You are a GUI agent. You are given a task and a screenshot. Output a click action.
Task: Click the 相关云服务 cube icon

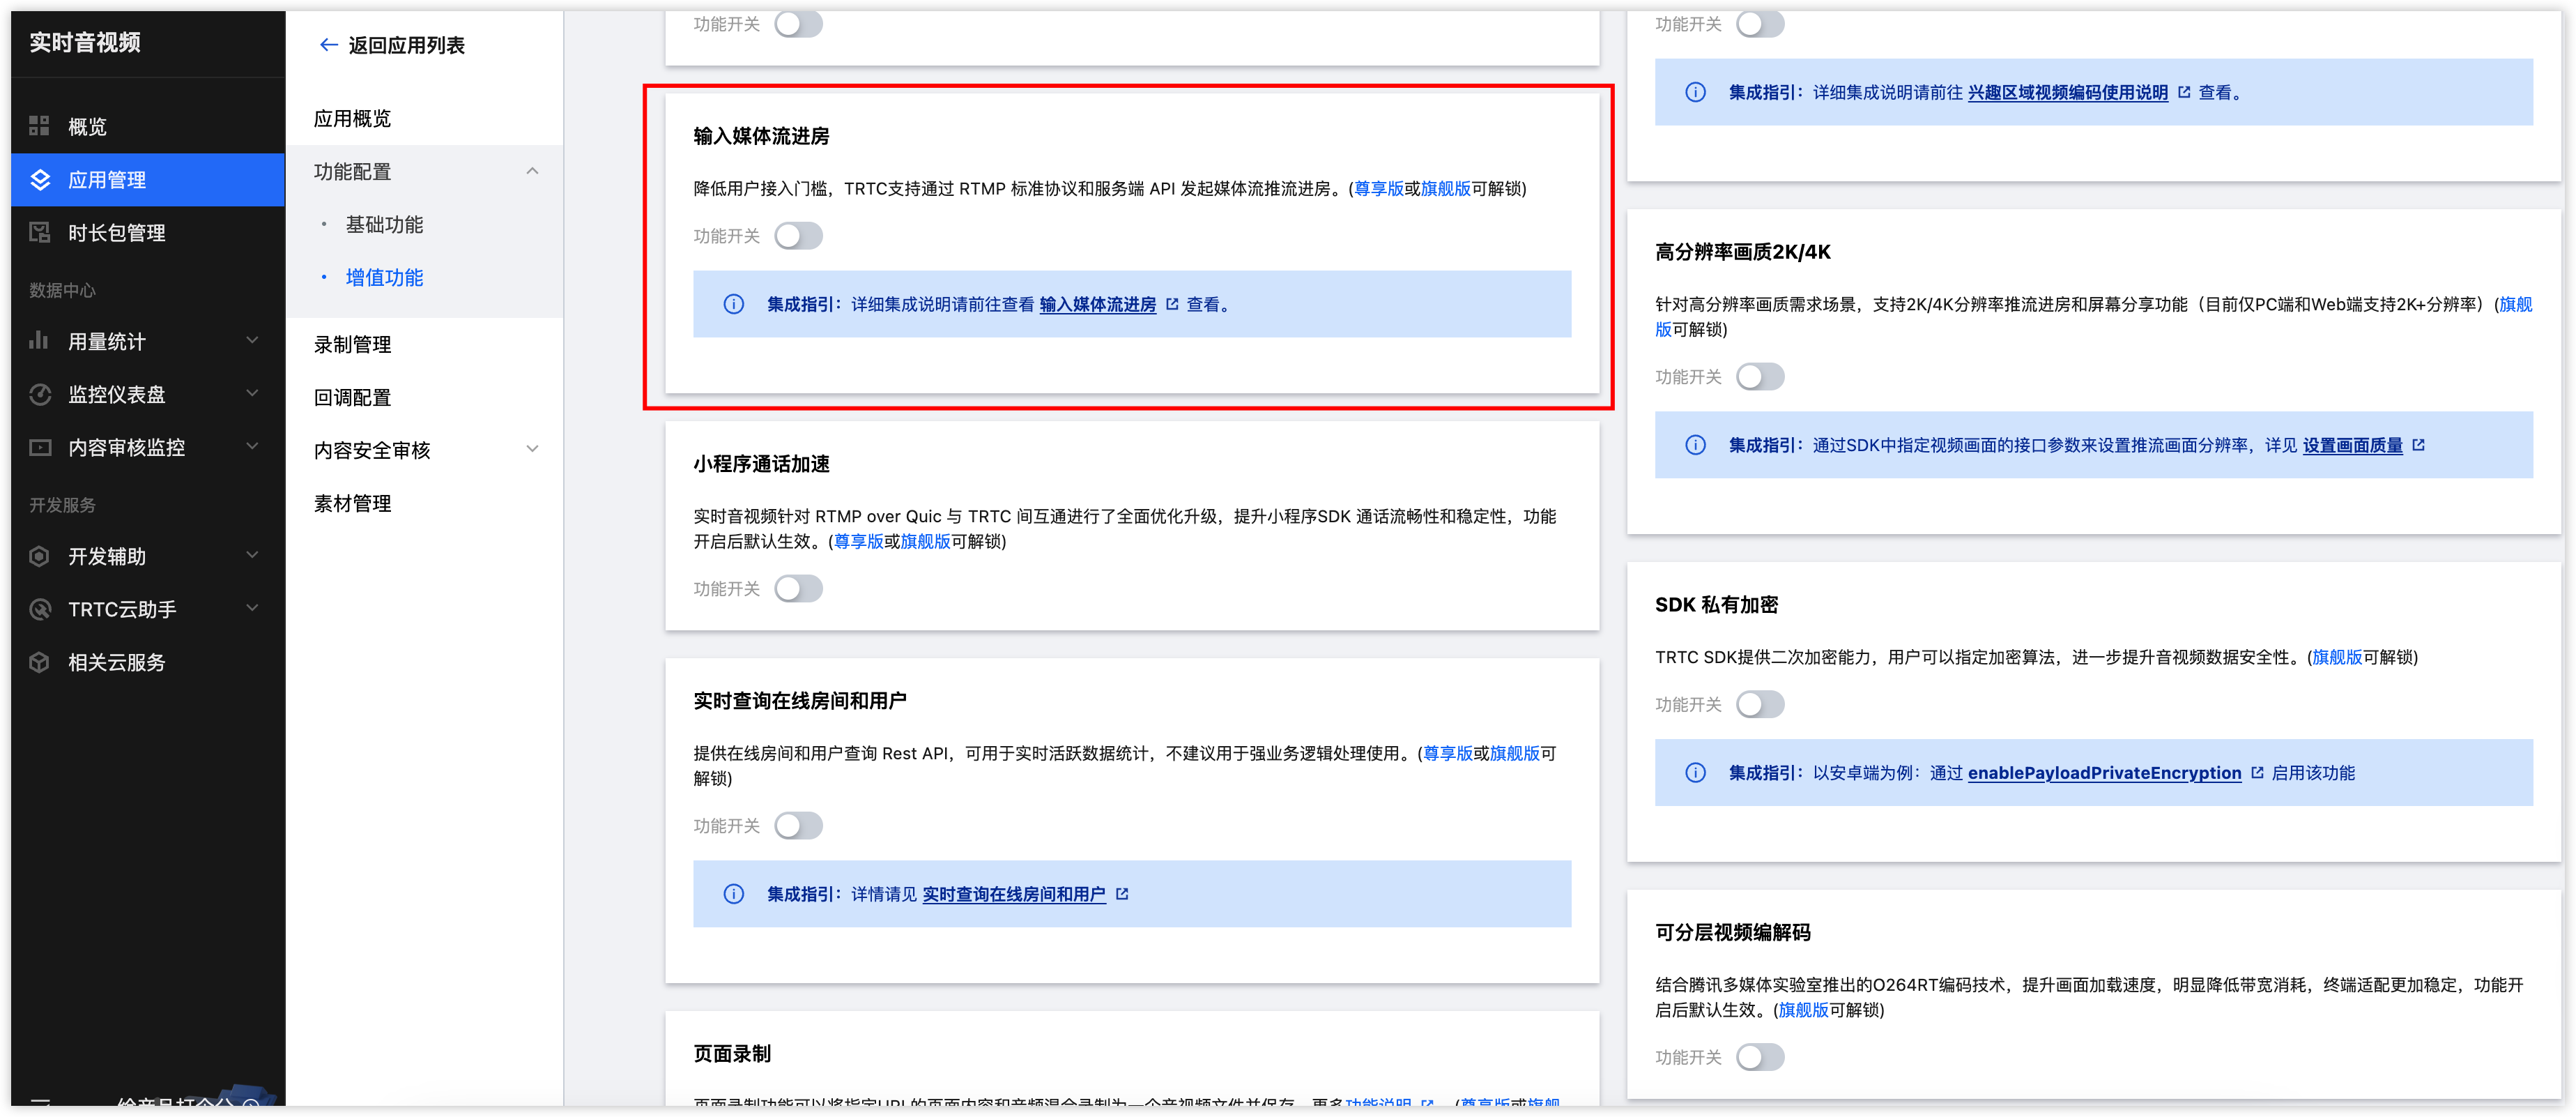[40, 662]
